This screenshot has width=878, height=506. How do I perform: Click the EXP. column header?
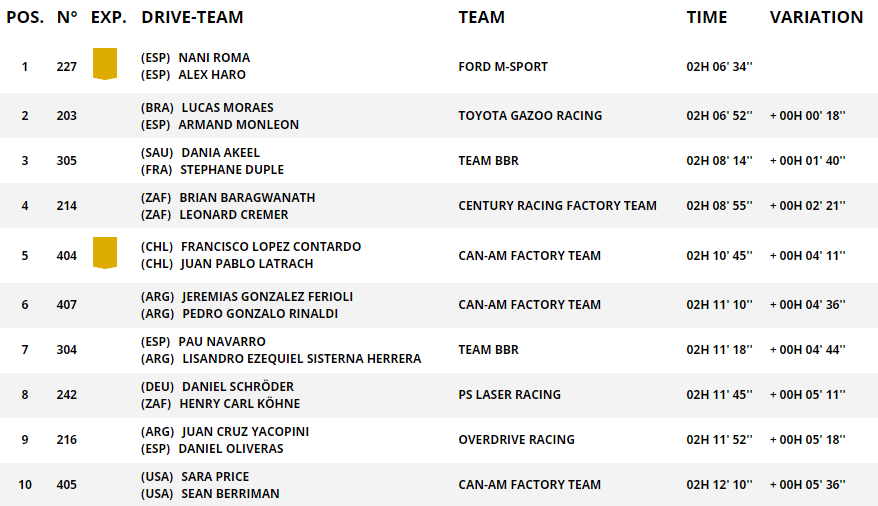[x=107, y=17]
